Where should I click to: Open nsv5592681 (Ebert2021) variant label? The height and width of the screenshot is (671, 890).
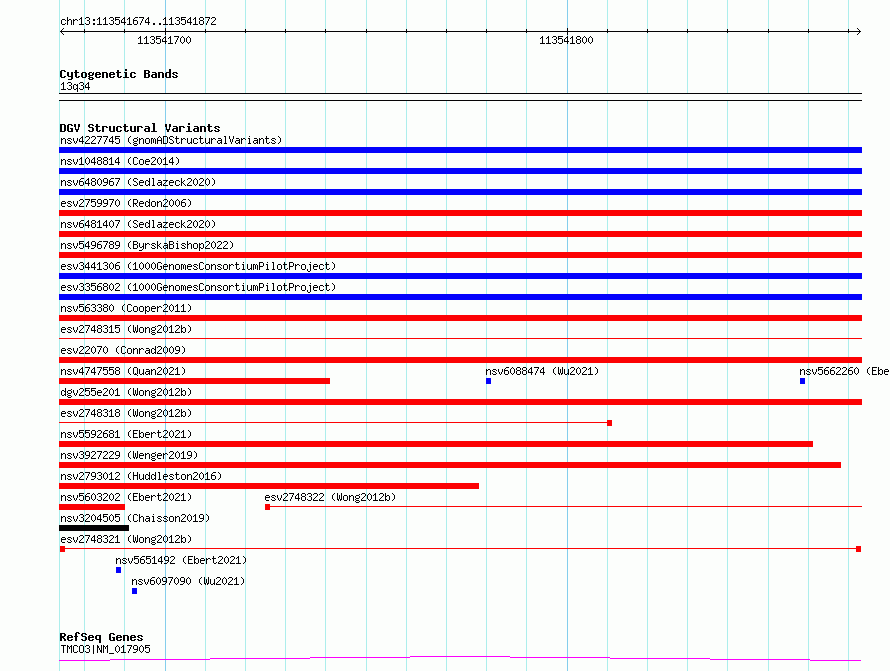click(126, 434)
